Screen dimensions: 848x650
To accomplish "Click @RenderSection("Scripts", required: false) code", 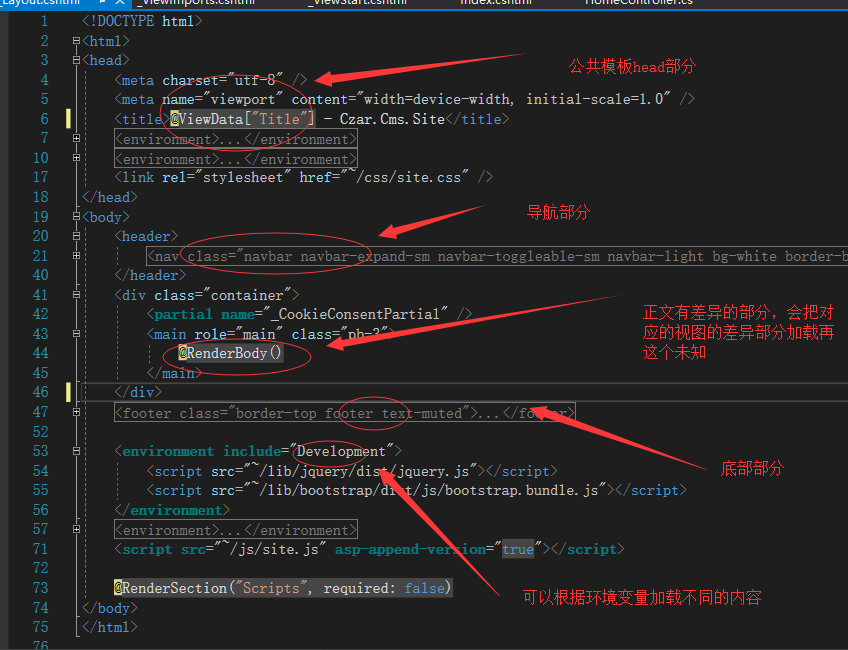I will coord(283,588).
